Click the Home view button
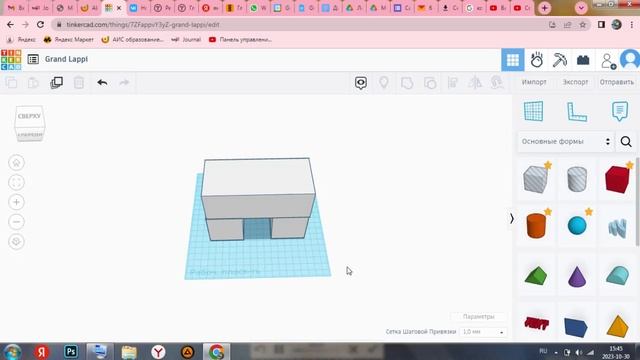The width and height of the screenshot is (640, 360). click(16, 163)
